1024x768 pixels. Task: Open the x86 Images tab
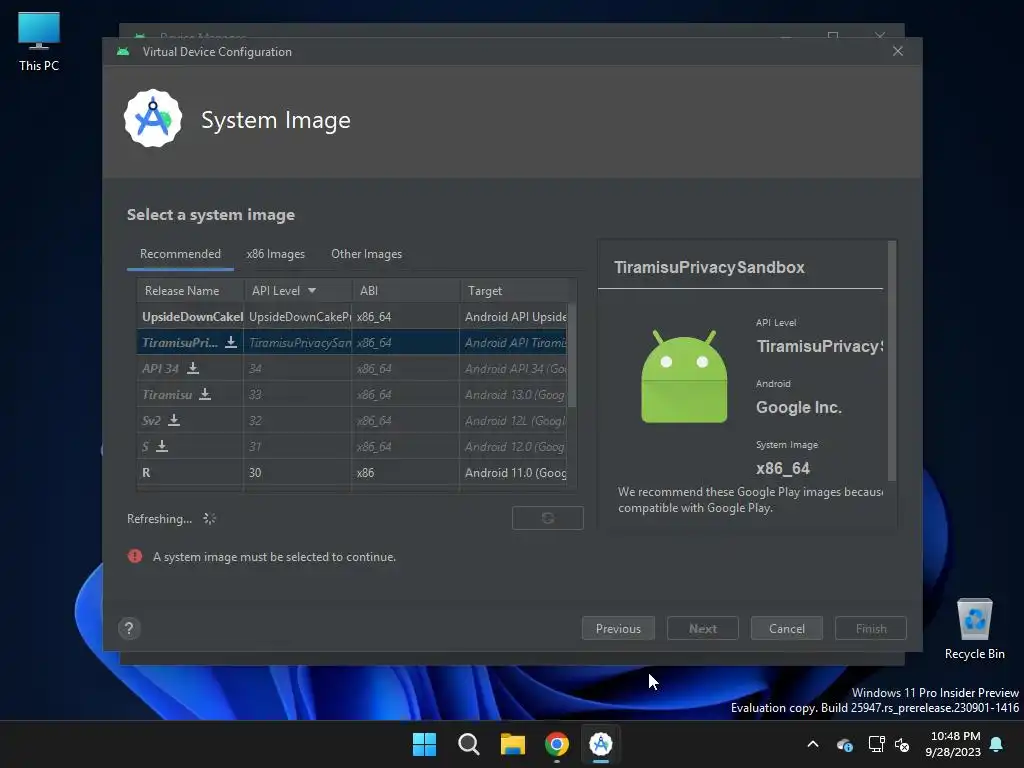point(275,254)
